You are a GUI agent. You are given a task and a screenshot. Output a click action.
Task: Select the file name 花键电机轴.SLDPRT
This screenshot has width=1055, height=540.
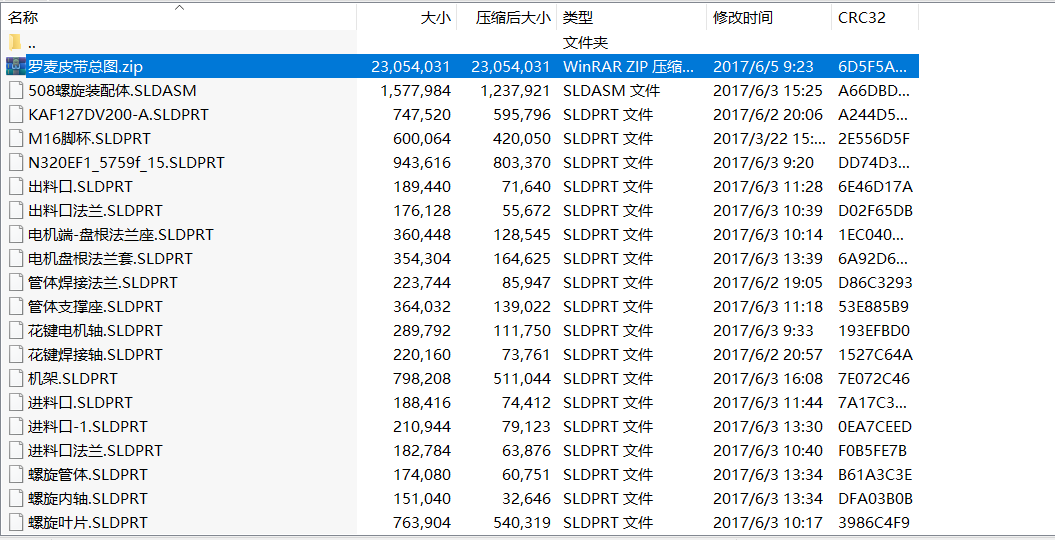tap(95, 330)
